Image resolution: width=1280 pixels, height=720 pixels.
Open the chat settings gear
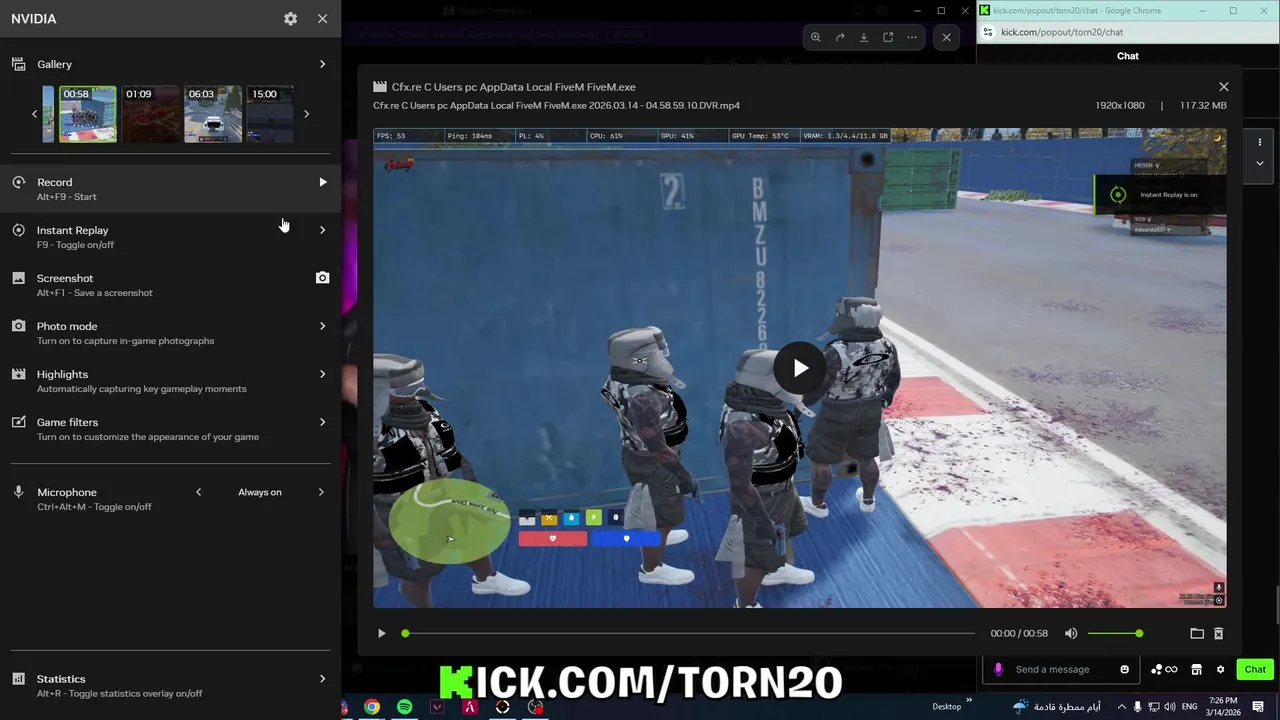point(1220,669)
